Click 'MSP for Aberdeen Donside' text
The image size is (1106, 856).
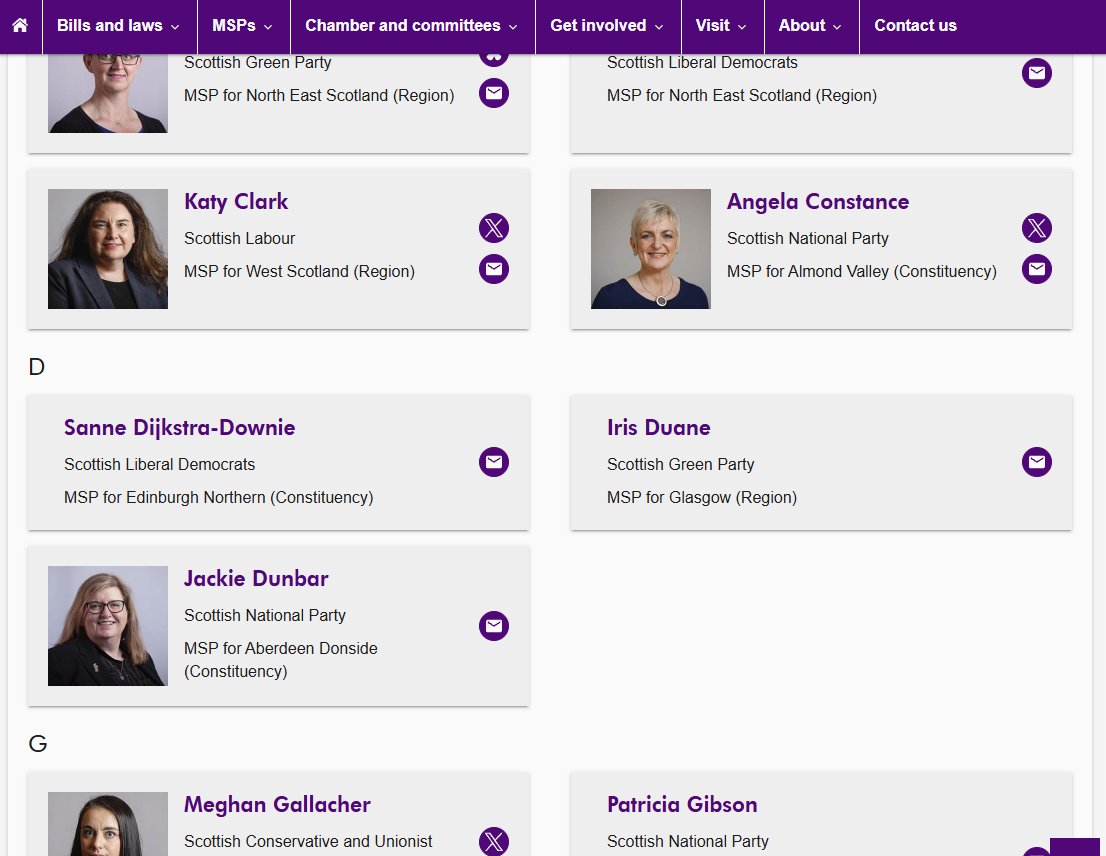point(281,648)
